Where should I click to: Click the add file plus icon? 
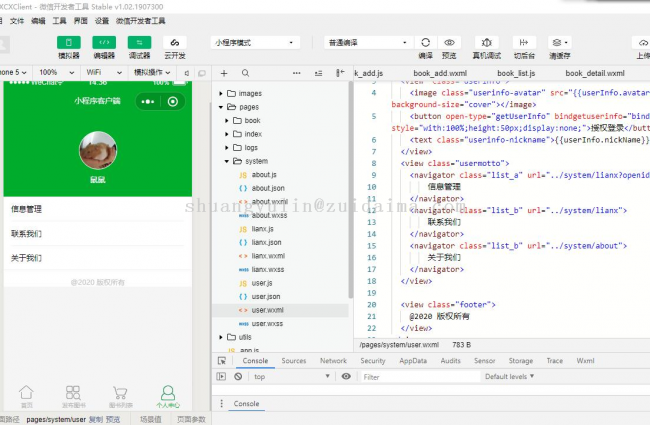(222, 73)
